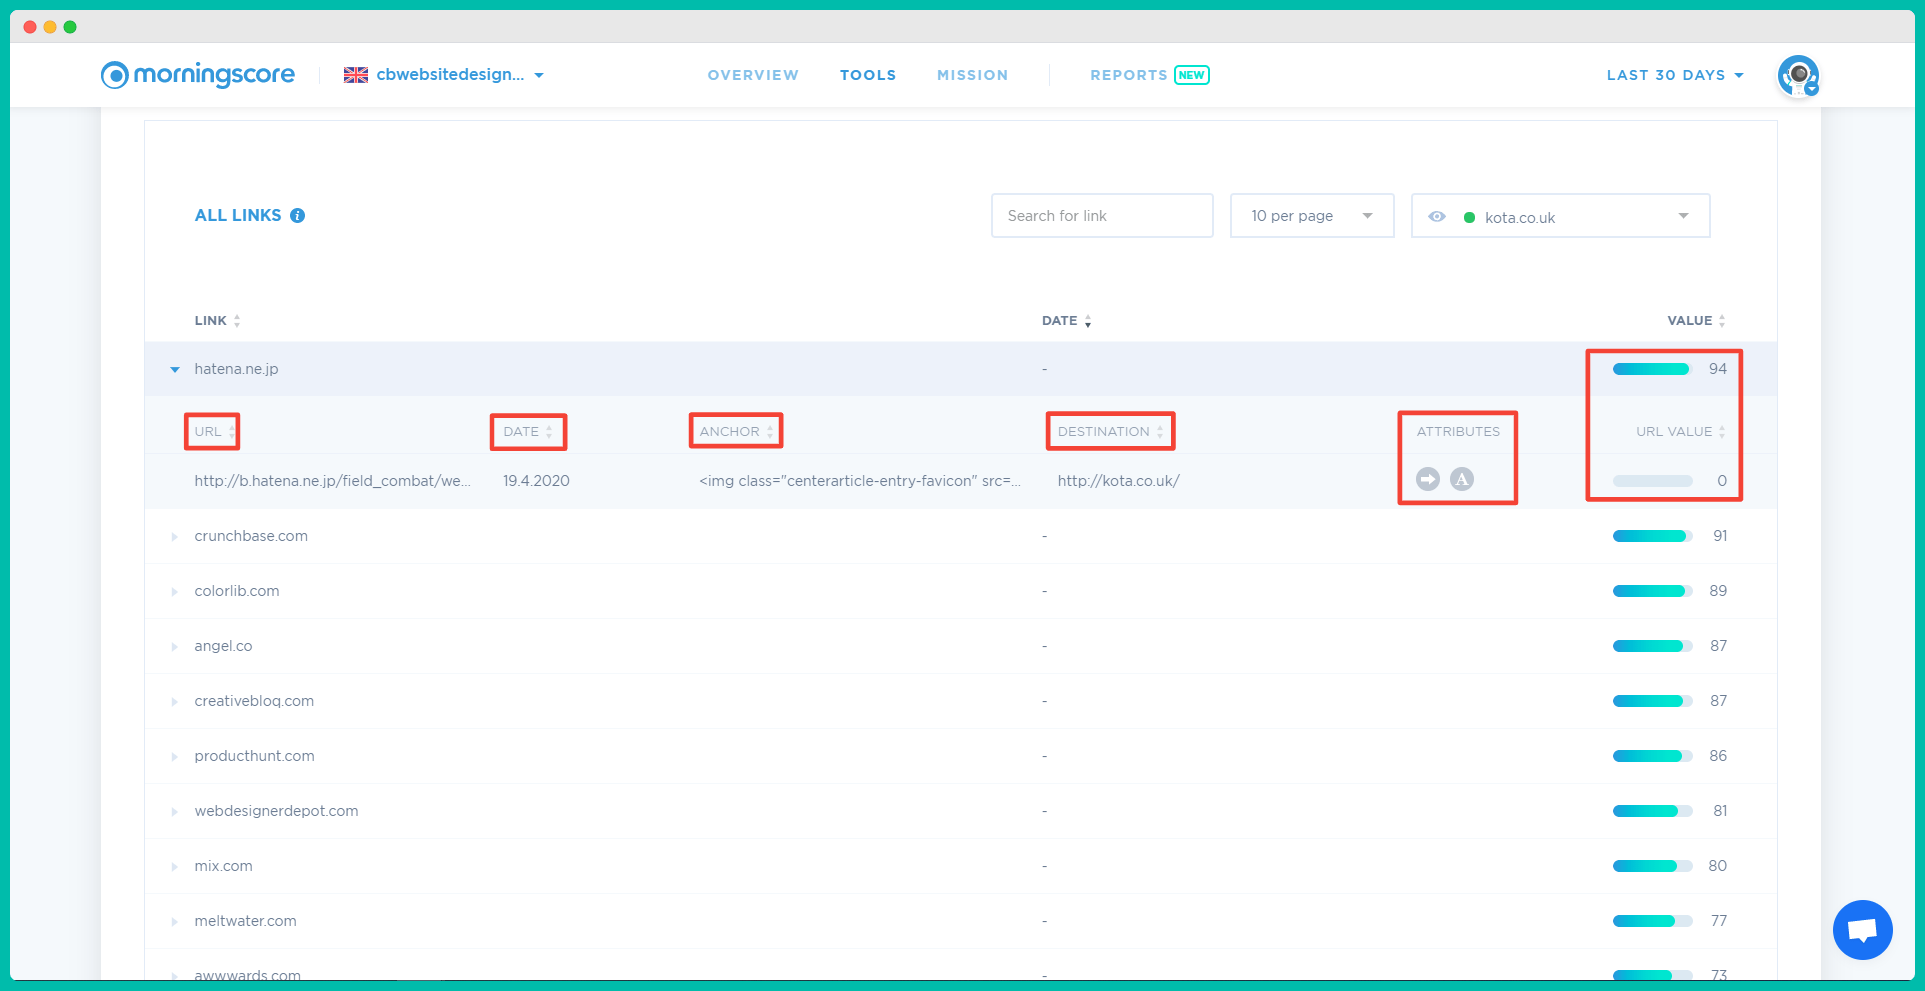Click the img anchor text cell
Image resolution: width=1925 pixels, height=991 pixels.
[860, 481]
